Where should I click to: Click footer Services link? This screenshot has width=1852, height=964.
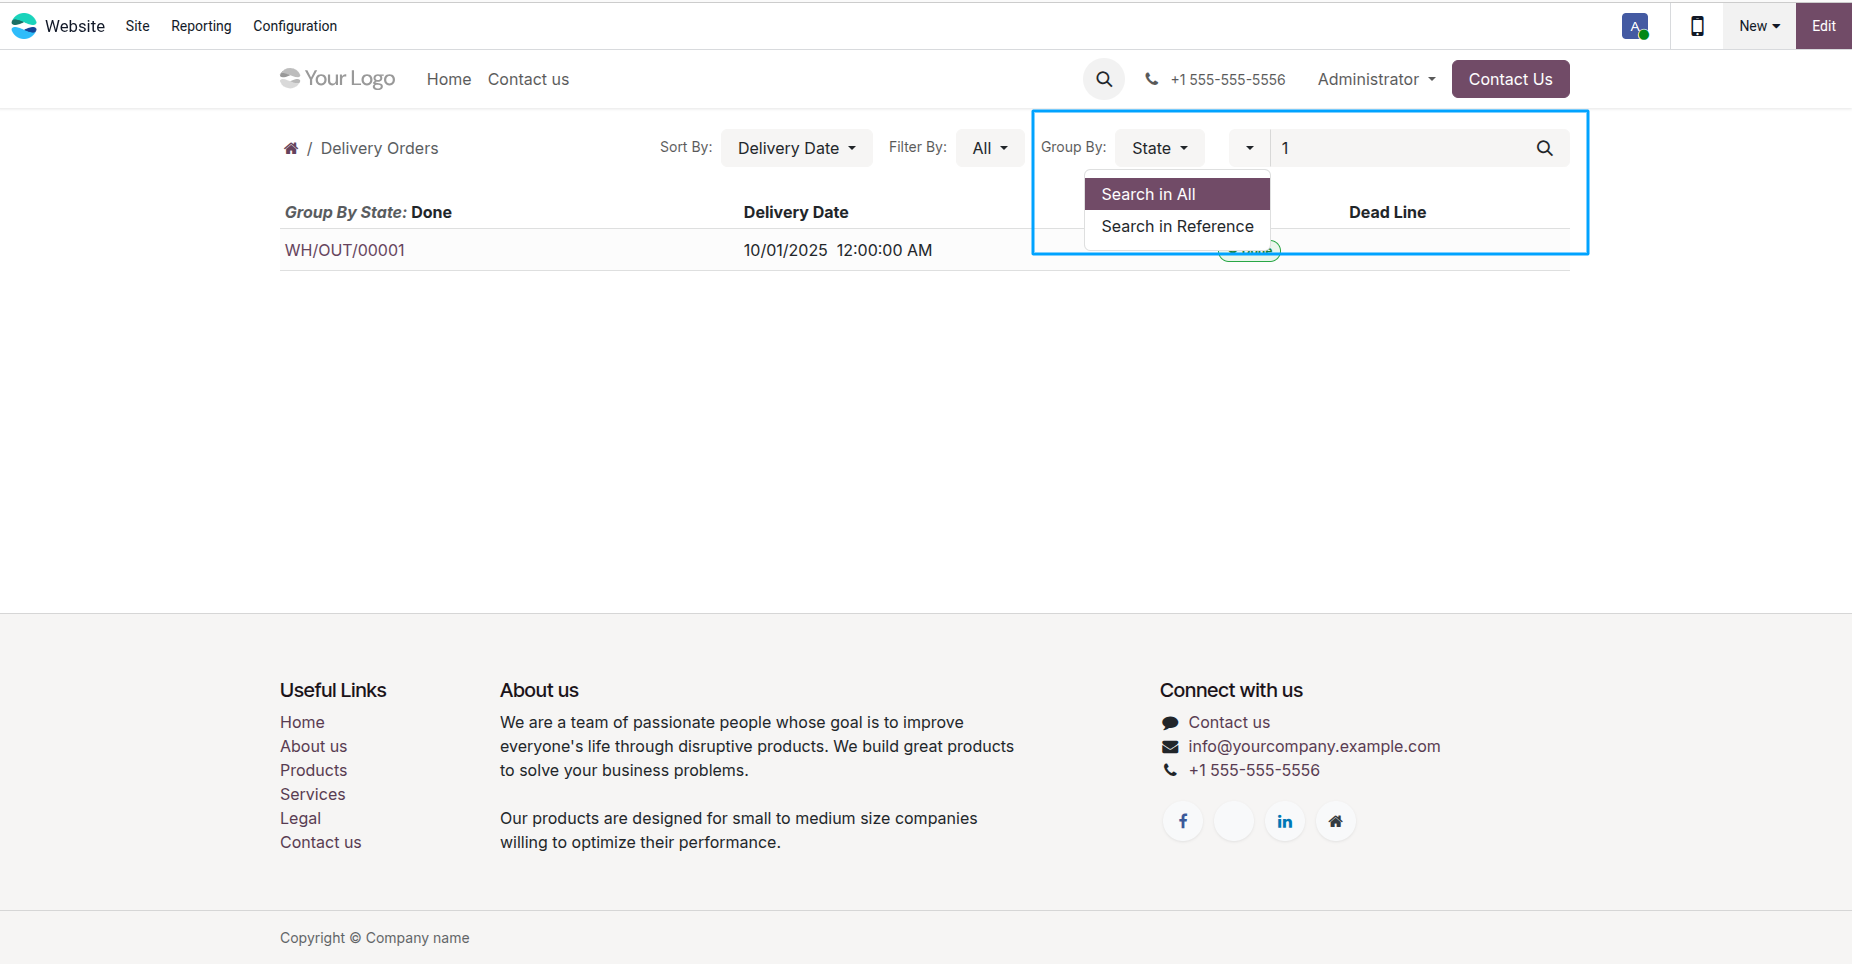point(312,794)
